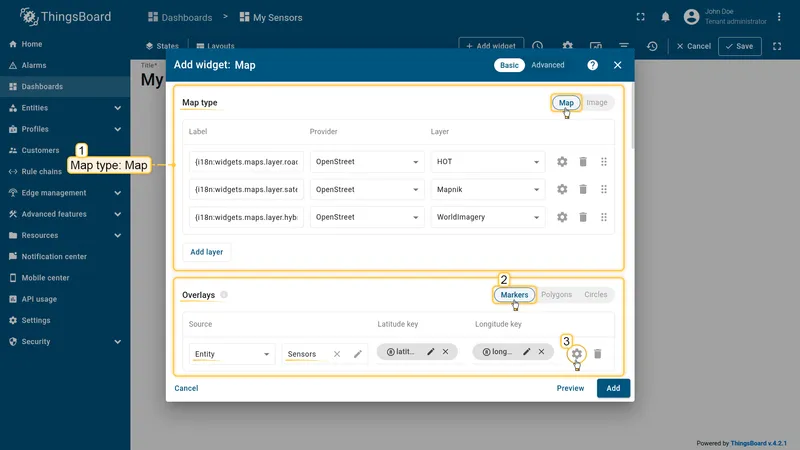Click Add to add the widget
Viewport: 800px width, 450px height.
[x=613, y=388]
